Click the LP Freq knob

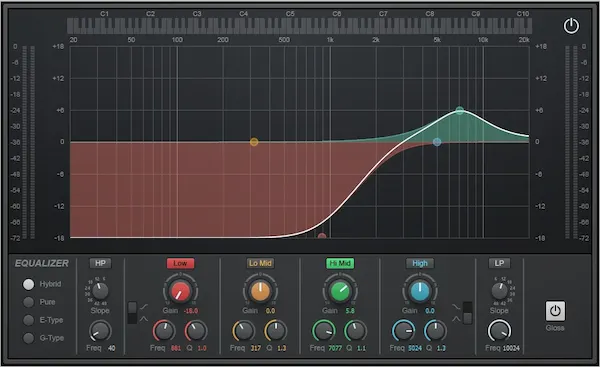click(499, 331)
